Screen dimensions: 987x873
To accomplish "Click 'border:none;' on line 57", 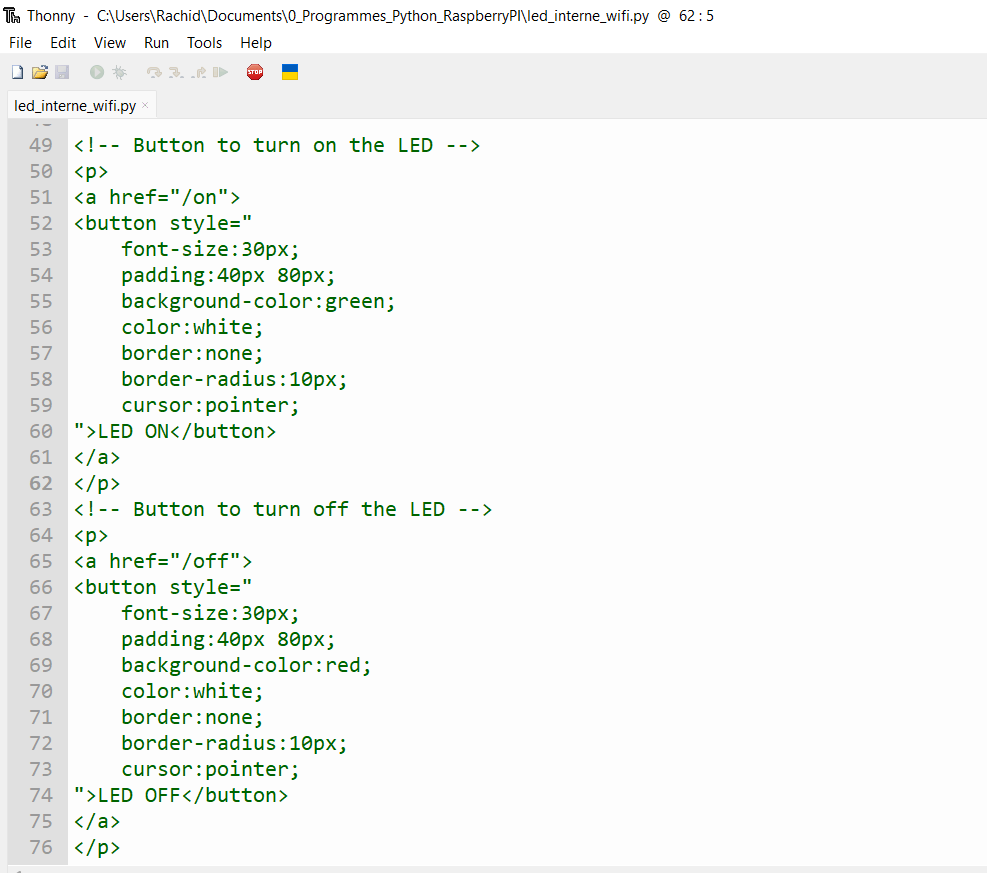I will click(x=192, y=354).
